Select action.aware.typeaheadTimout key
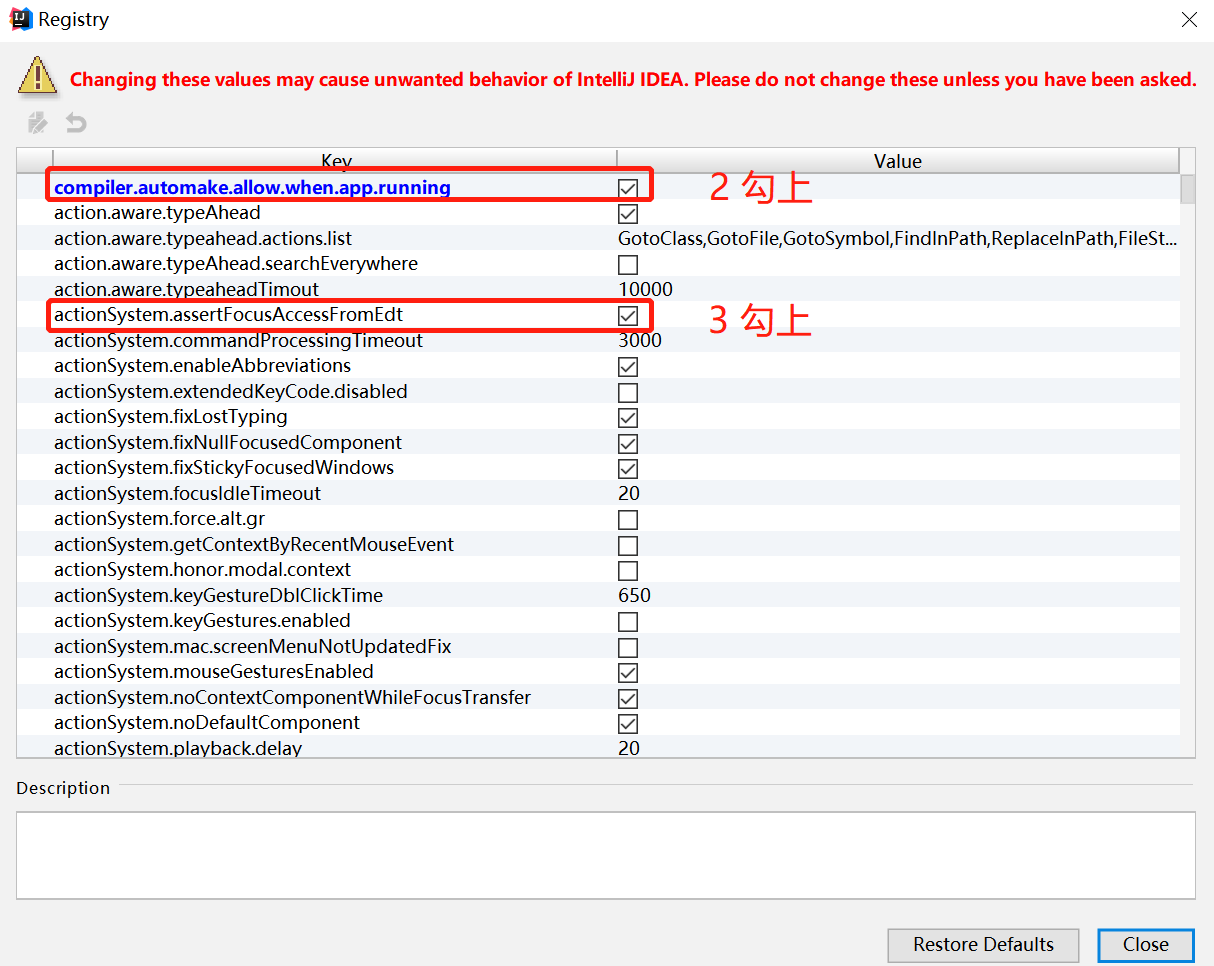This screenshot has height=966, width=1214. click(187, 290)
